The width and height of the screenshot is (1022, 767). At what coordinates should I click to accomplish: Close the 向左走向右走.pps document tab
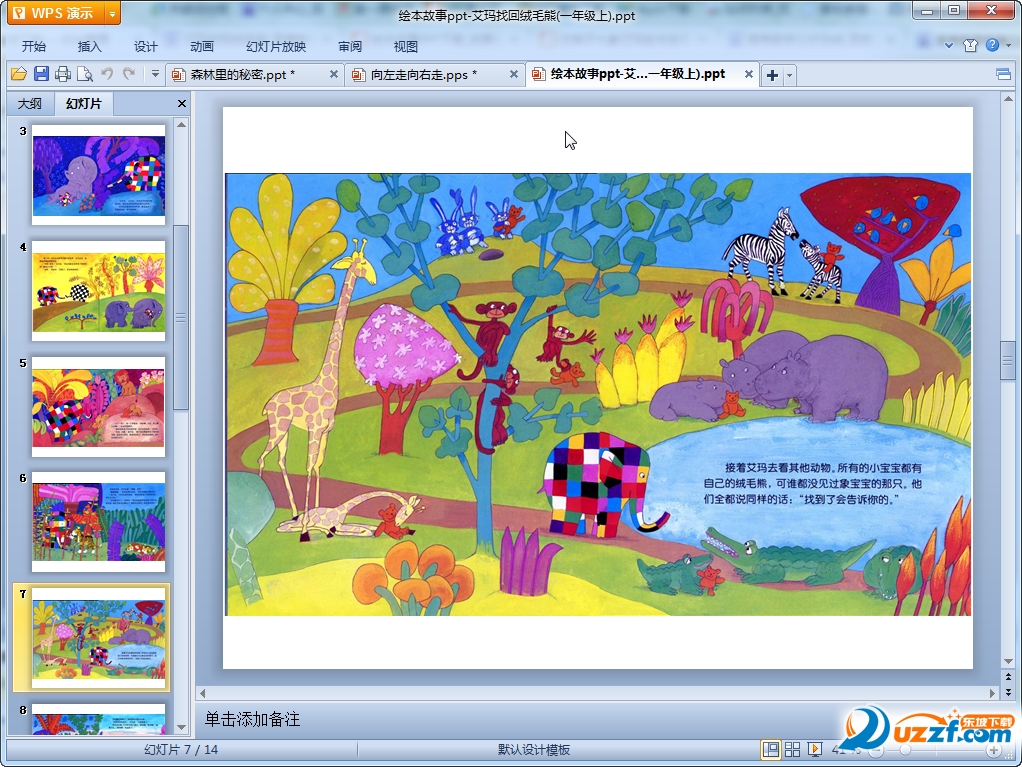(x=514, y=74)
